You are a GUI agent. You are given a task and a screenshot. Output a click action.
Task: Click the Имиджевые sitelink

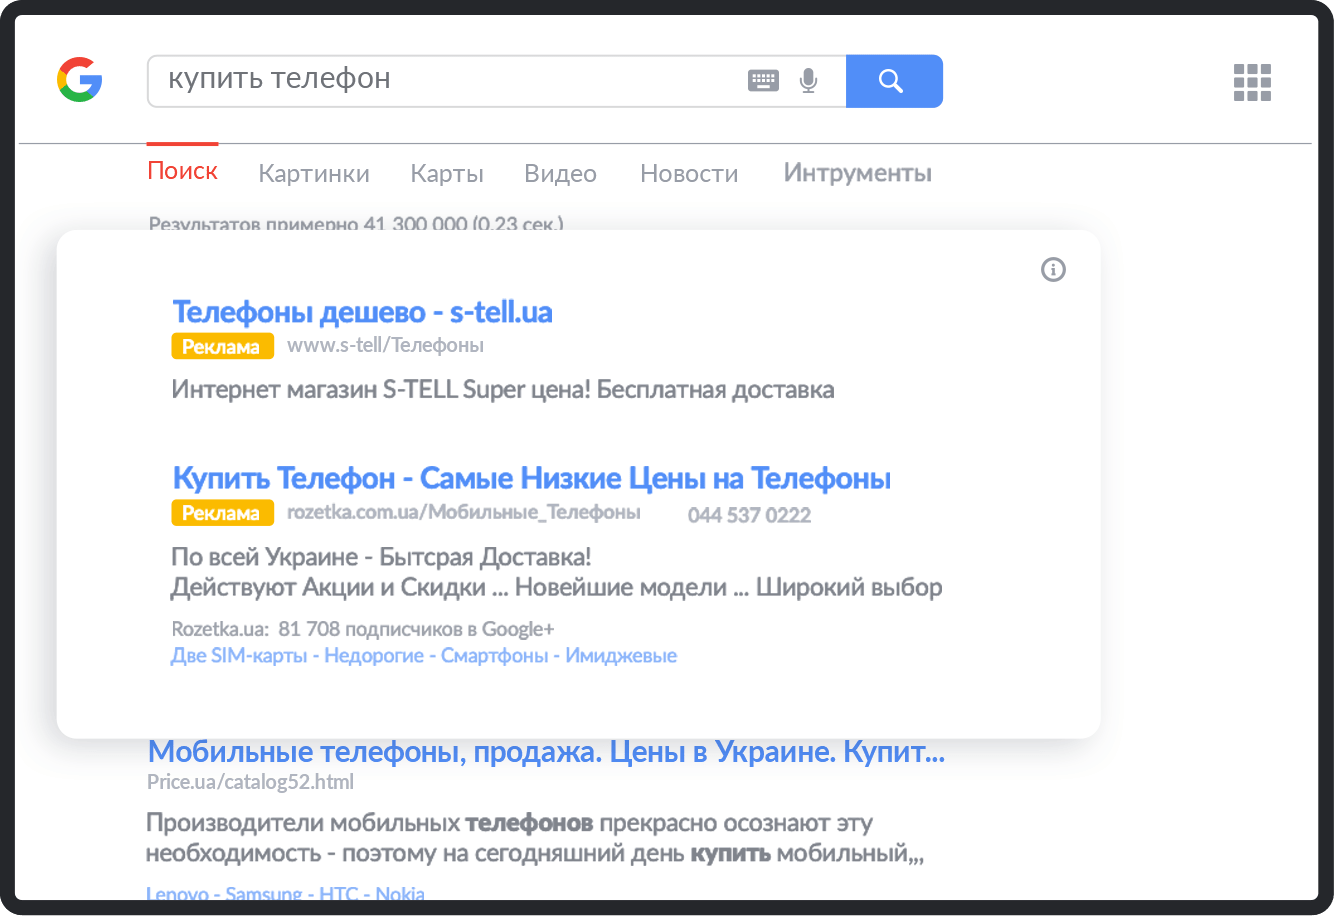point(621,657)
